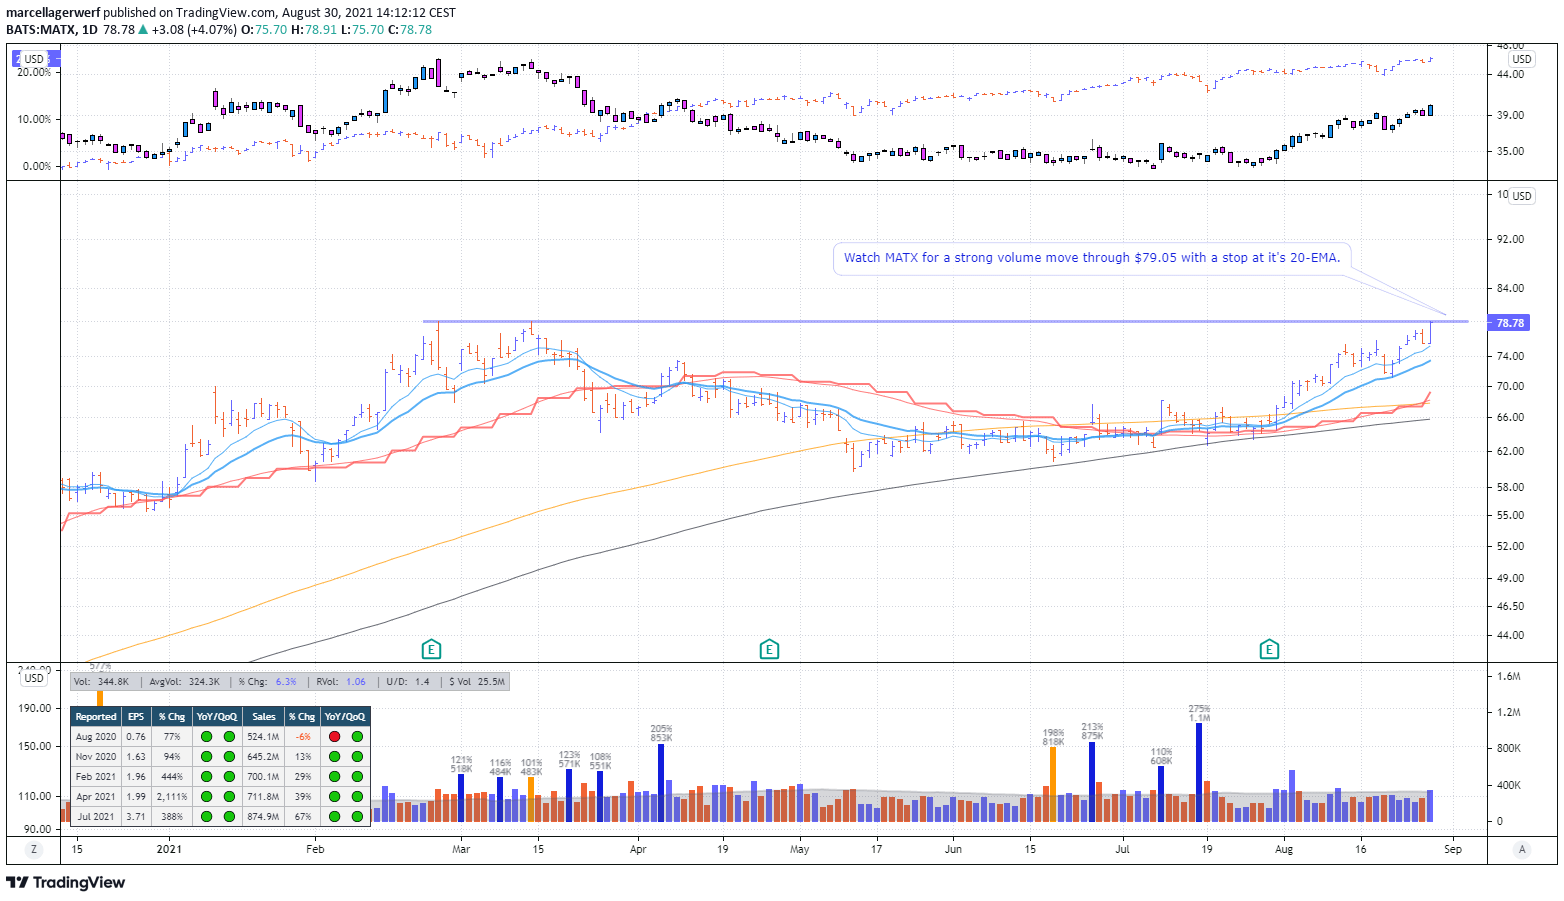The height and width of the screenshot is (901, 1564).
Task: Click the Aug label on time axis
Action: [x=1284, y=850]
